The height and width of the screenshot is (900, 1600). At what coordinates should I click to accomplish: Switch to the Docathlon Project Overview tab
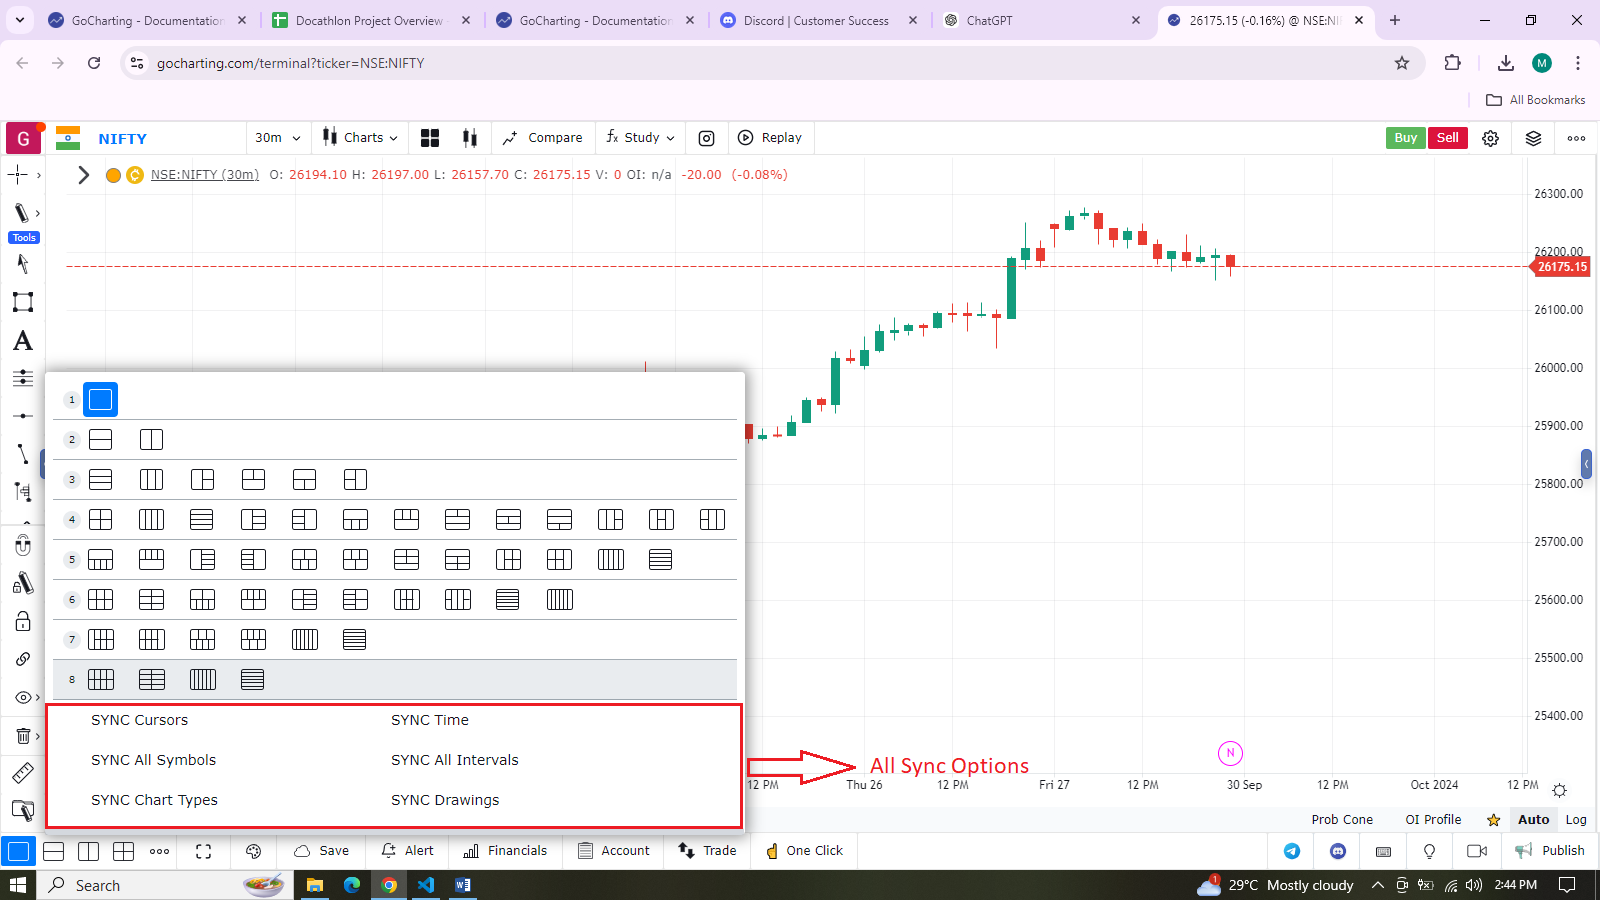click(x=369, y=20)
